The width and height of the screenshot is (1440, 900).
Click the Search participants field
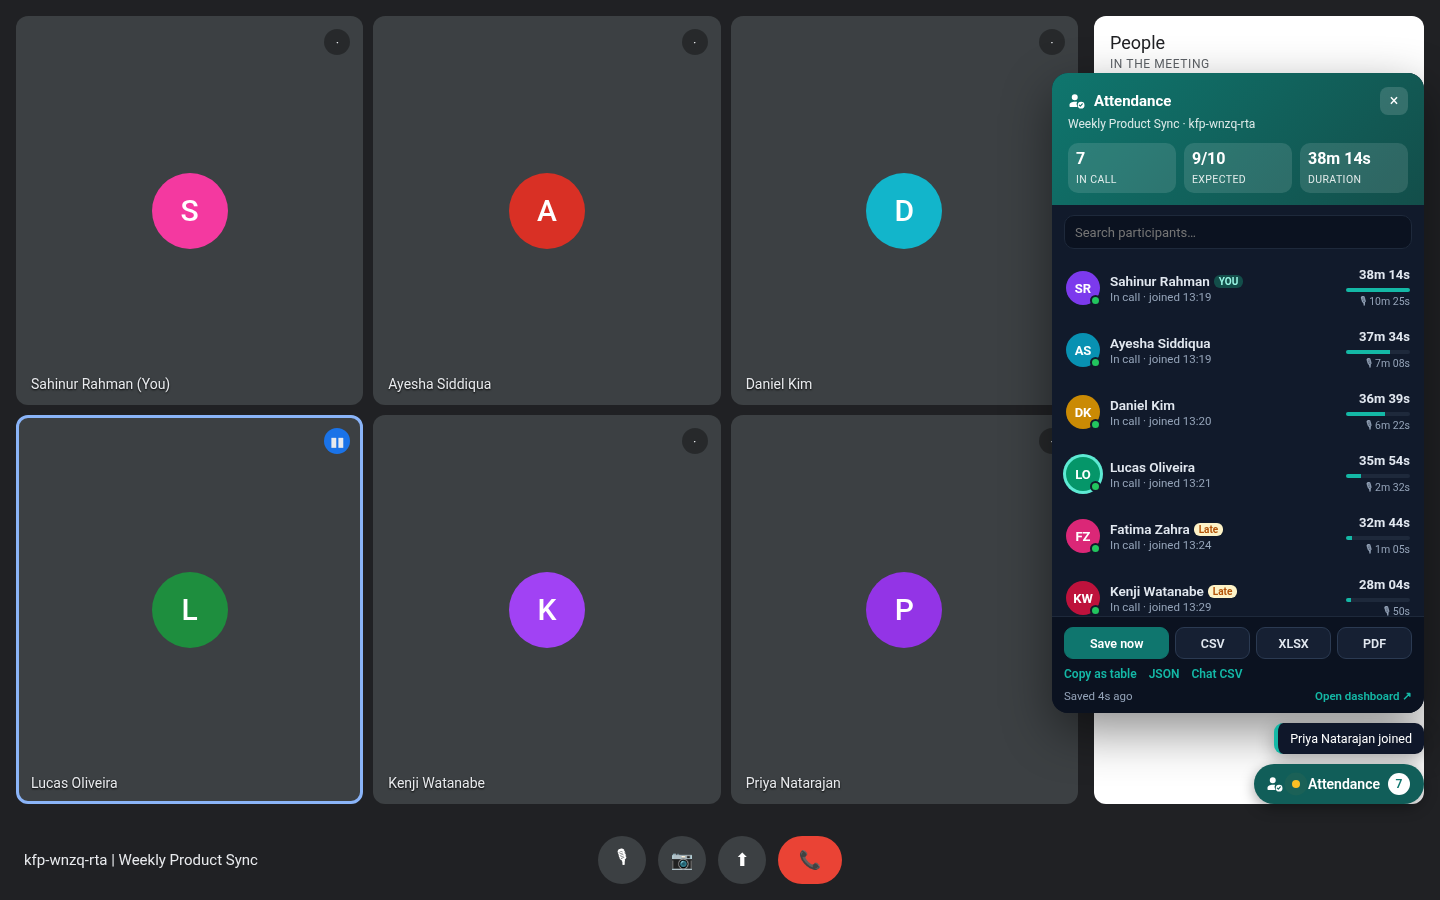[x=1238, y=232]
